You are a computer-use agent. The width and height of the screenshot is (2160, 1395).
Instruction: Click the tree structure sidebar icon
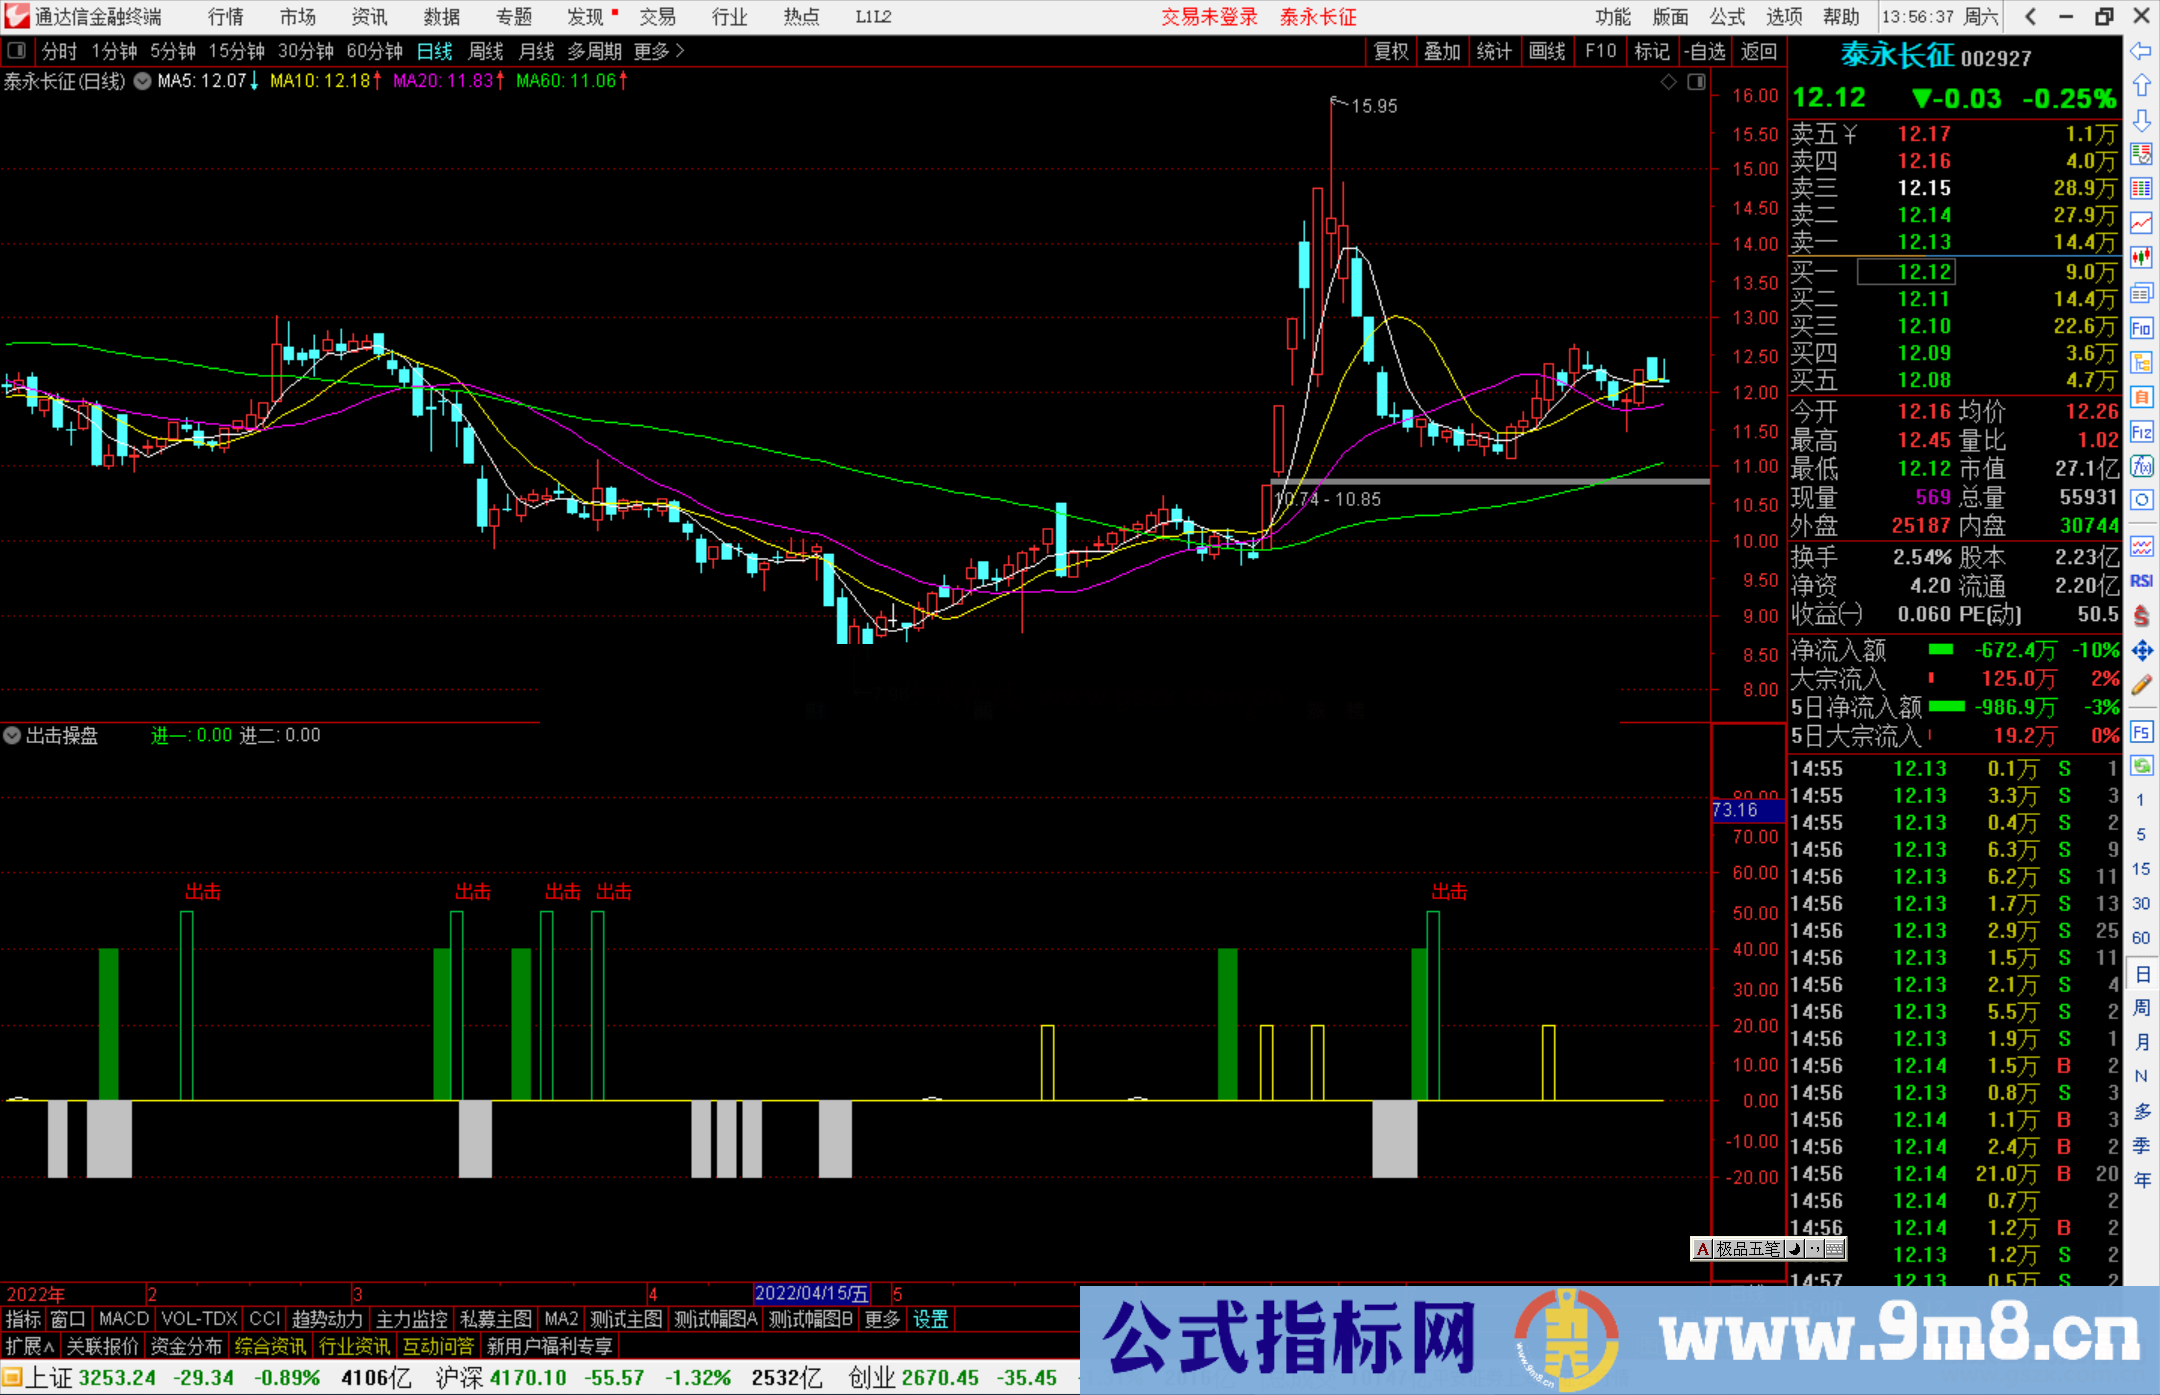coord(2141,362)
